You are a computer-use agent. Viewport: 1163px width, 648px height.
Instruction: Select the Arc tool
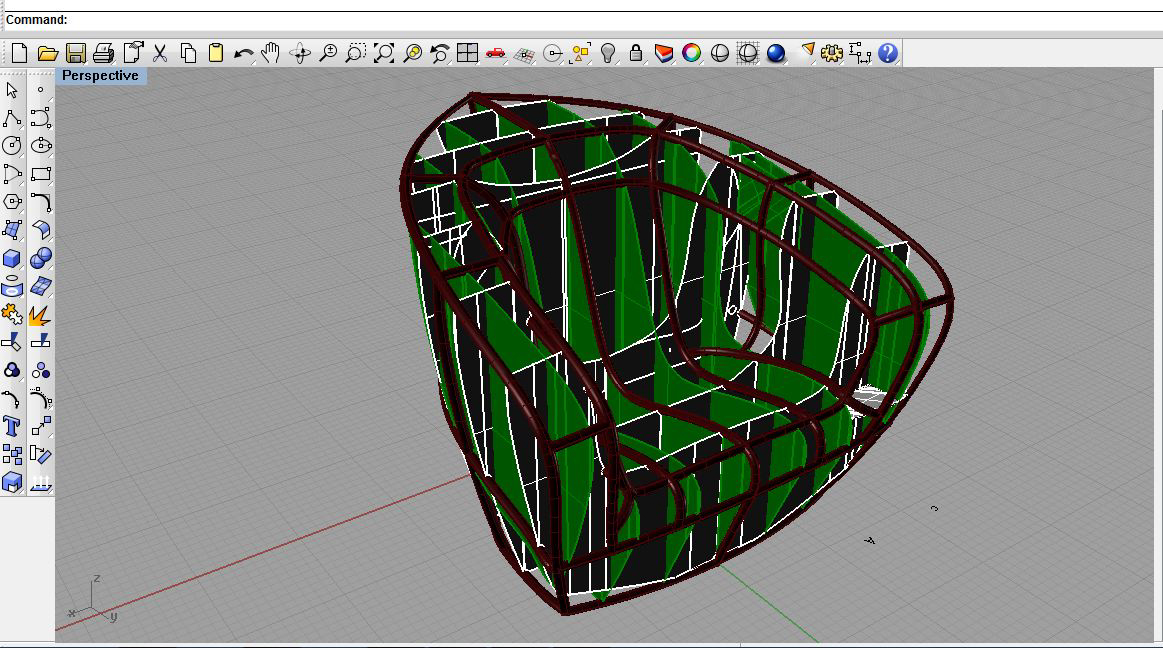pyautogui.click(x=12, y=174)
